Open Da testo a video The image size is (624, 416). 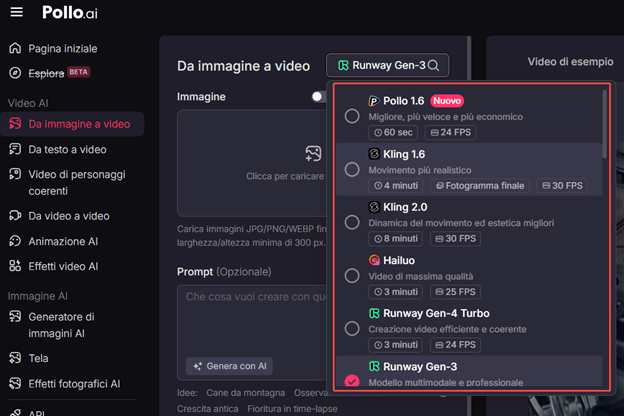pos(67,150)
